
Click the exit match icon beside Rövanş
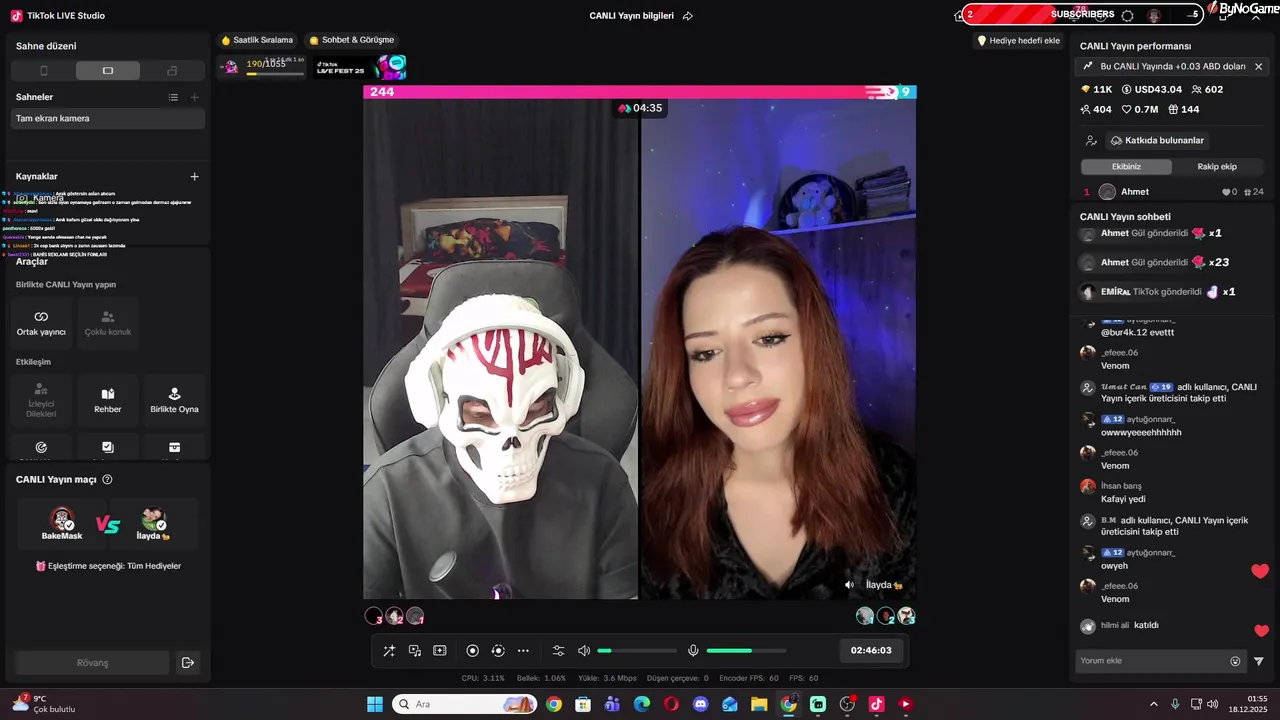pyautogui.click(x=187, y=663)
